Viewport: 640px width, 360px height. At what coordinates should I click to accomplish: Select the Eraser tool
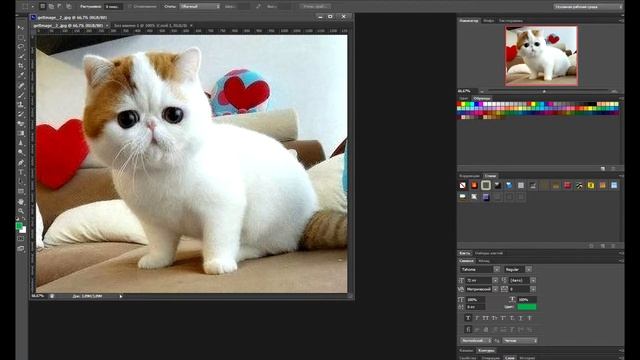click(21, 124)
